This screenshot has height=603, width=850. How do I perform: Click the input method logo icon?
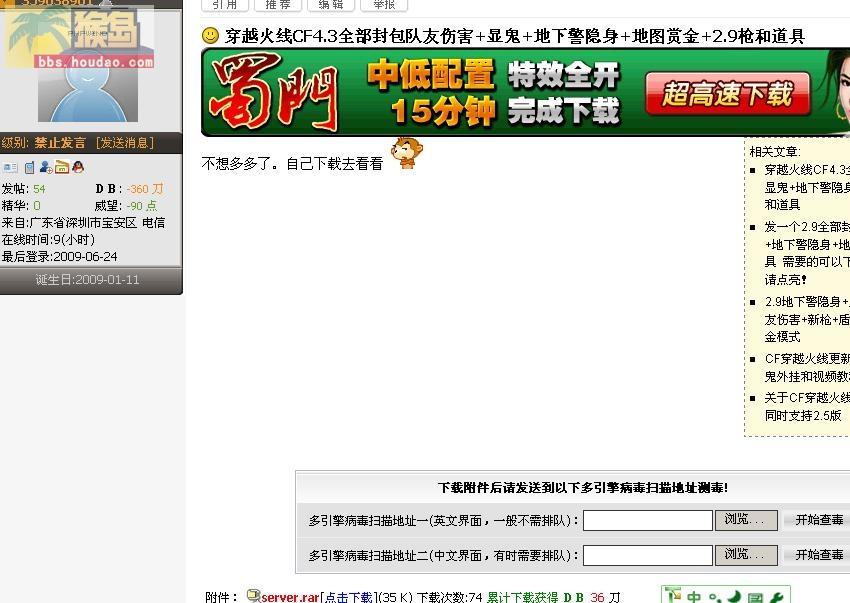[x=673, y=595]
